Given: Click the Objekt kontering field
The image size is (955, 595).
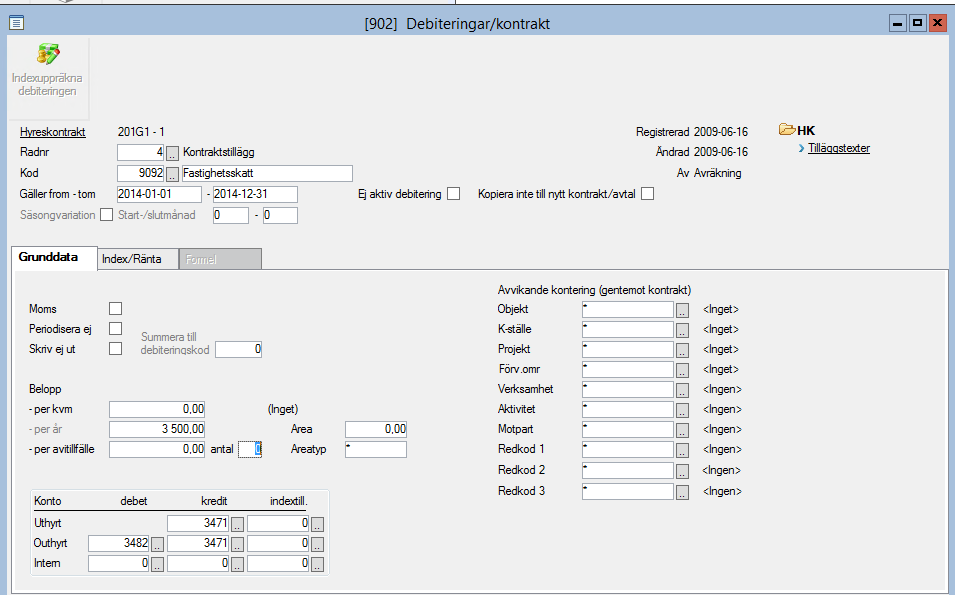Looking at the screenshot, I should click(628, 309).
